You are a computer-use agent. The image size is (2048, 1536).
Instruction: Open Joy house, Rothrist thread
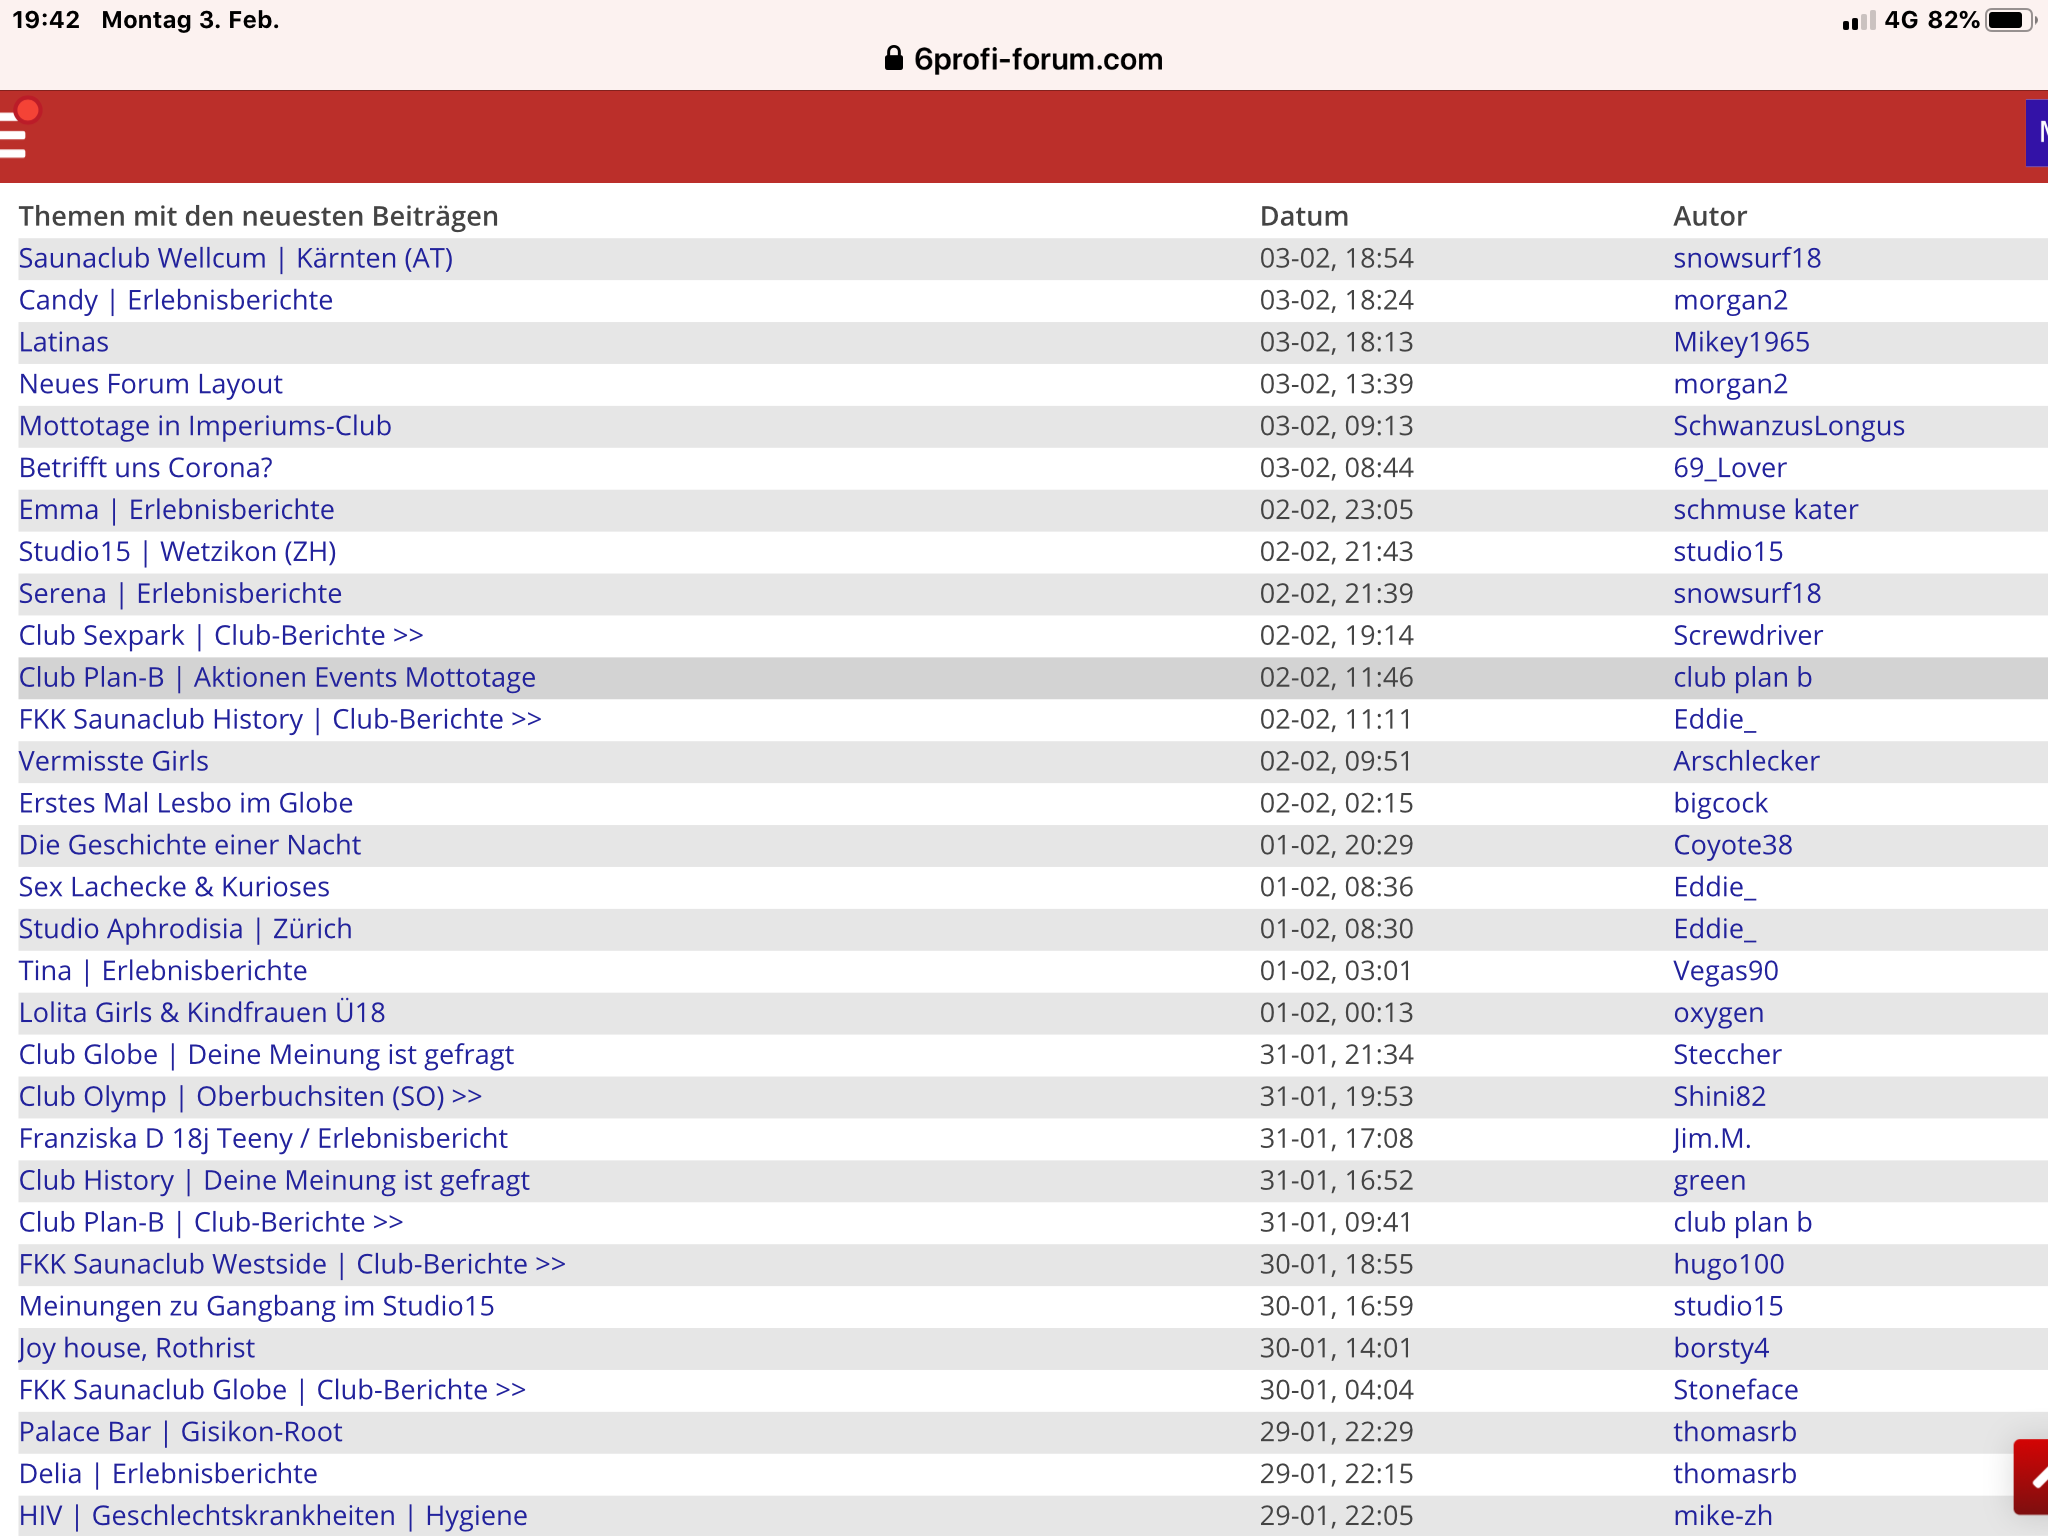point(137,1348)
